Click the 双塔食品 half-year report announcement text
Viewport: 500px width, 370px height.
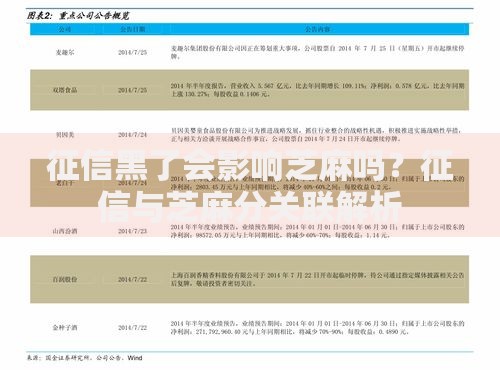[317, 90]
